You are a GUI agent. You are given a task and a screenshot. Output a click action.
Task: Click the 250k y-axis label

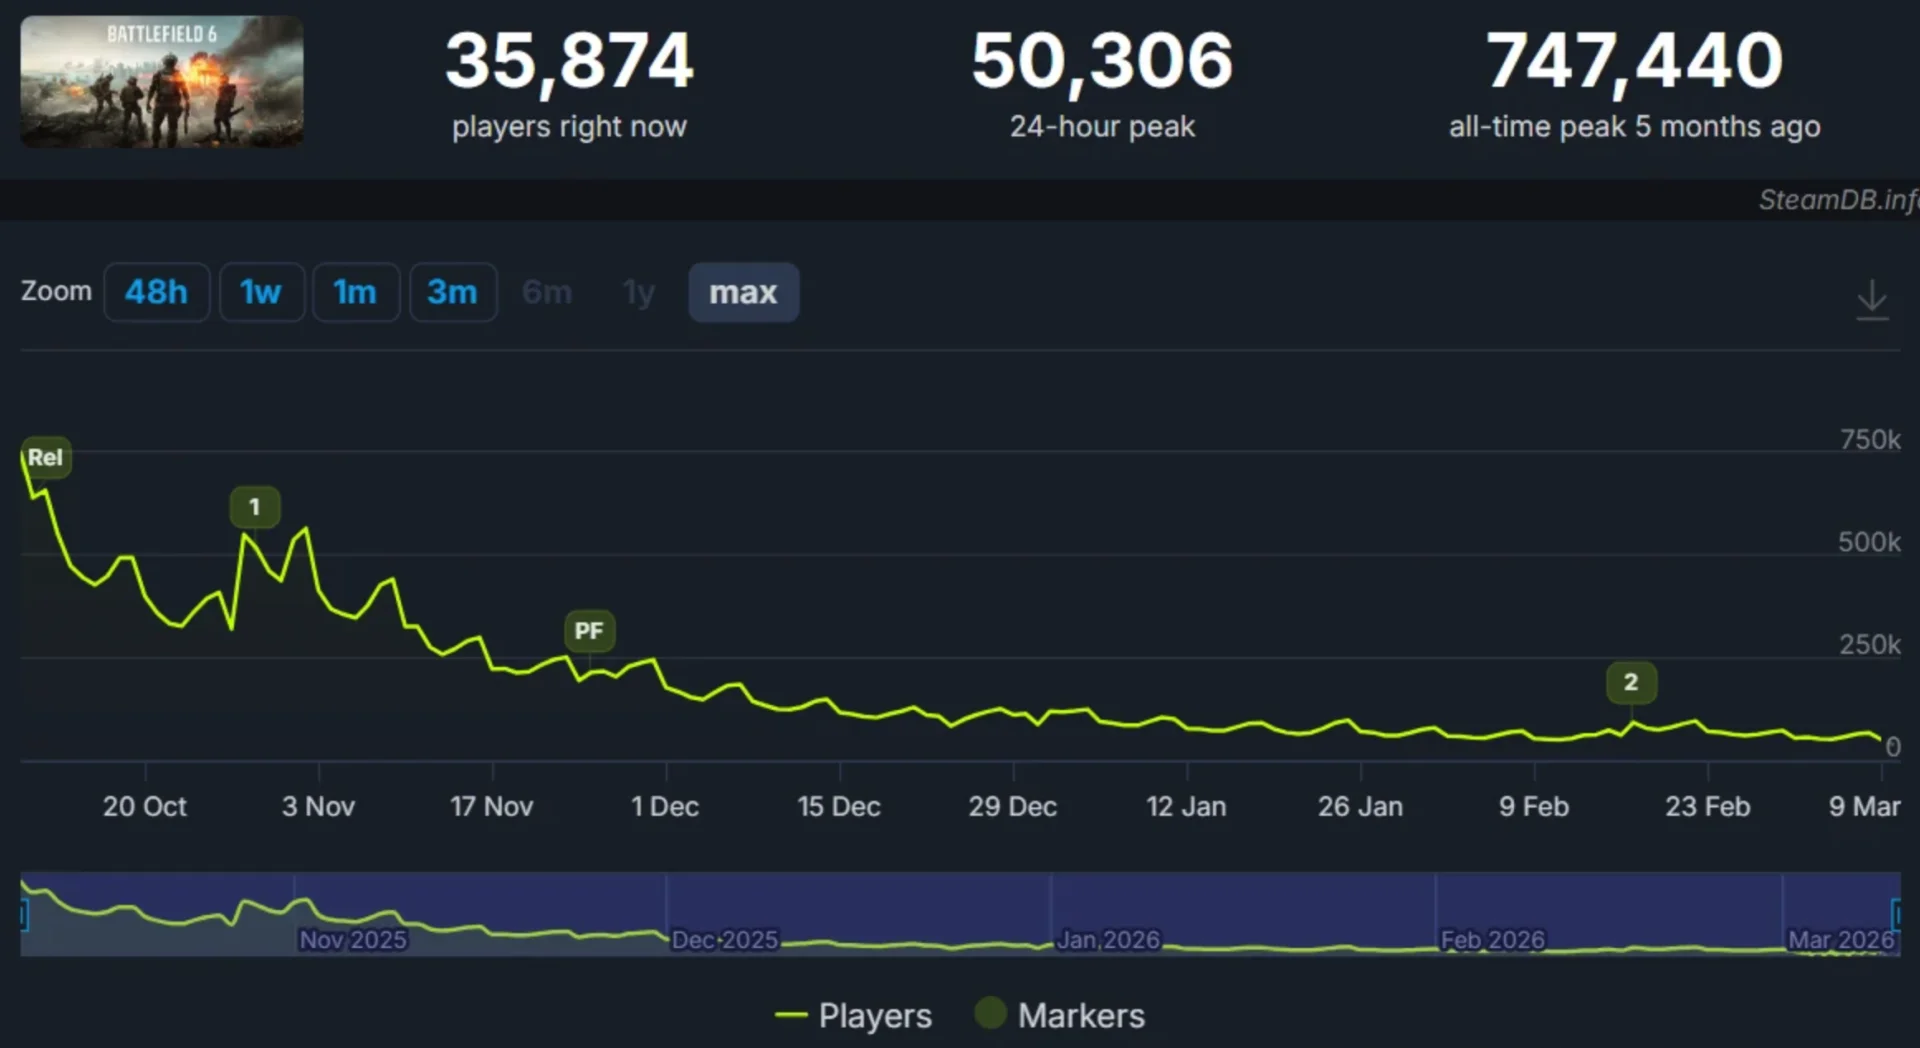(x=1870, y=644)
